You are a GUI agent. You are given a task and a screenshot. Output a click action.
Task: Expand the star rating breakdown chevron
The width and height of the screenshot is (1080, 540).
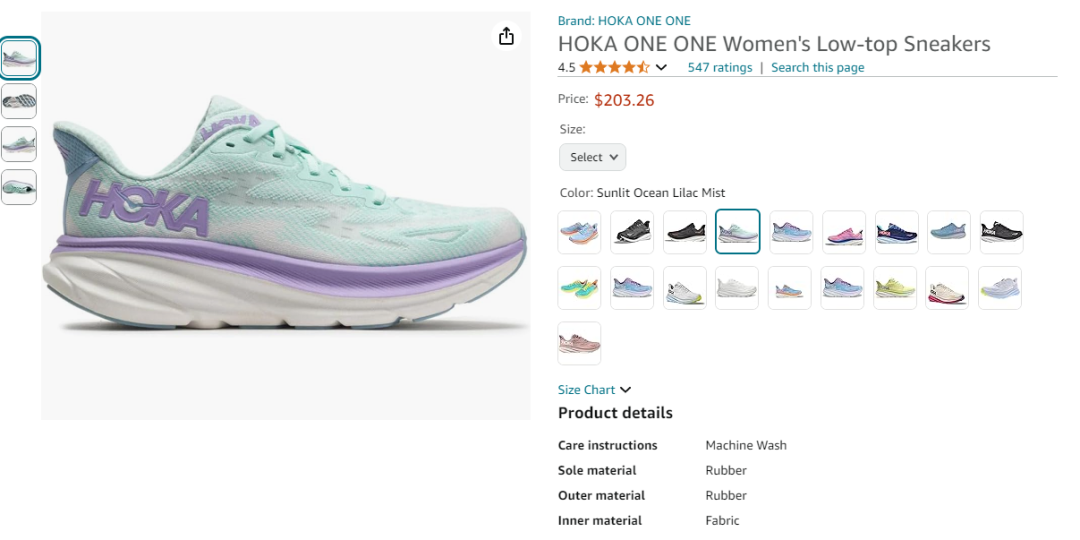coord(661,68)
